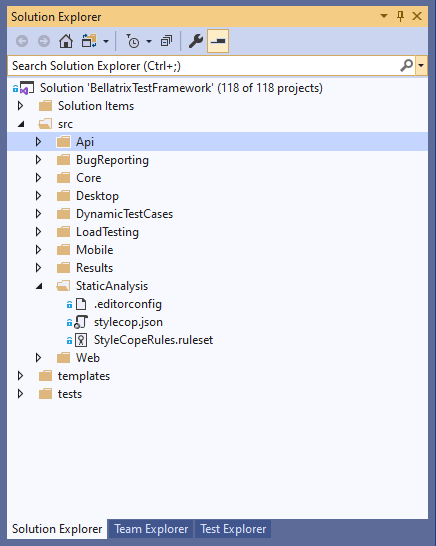Expand the Solution Items folder
The image size is (436, 546).
(x=21, y=106)
